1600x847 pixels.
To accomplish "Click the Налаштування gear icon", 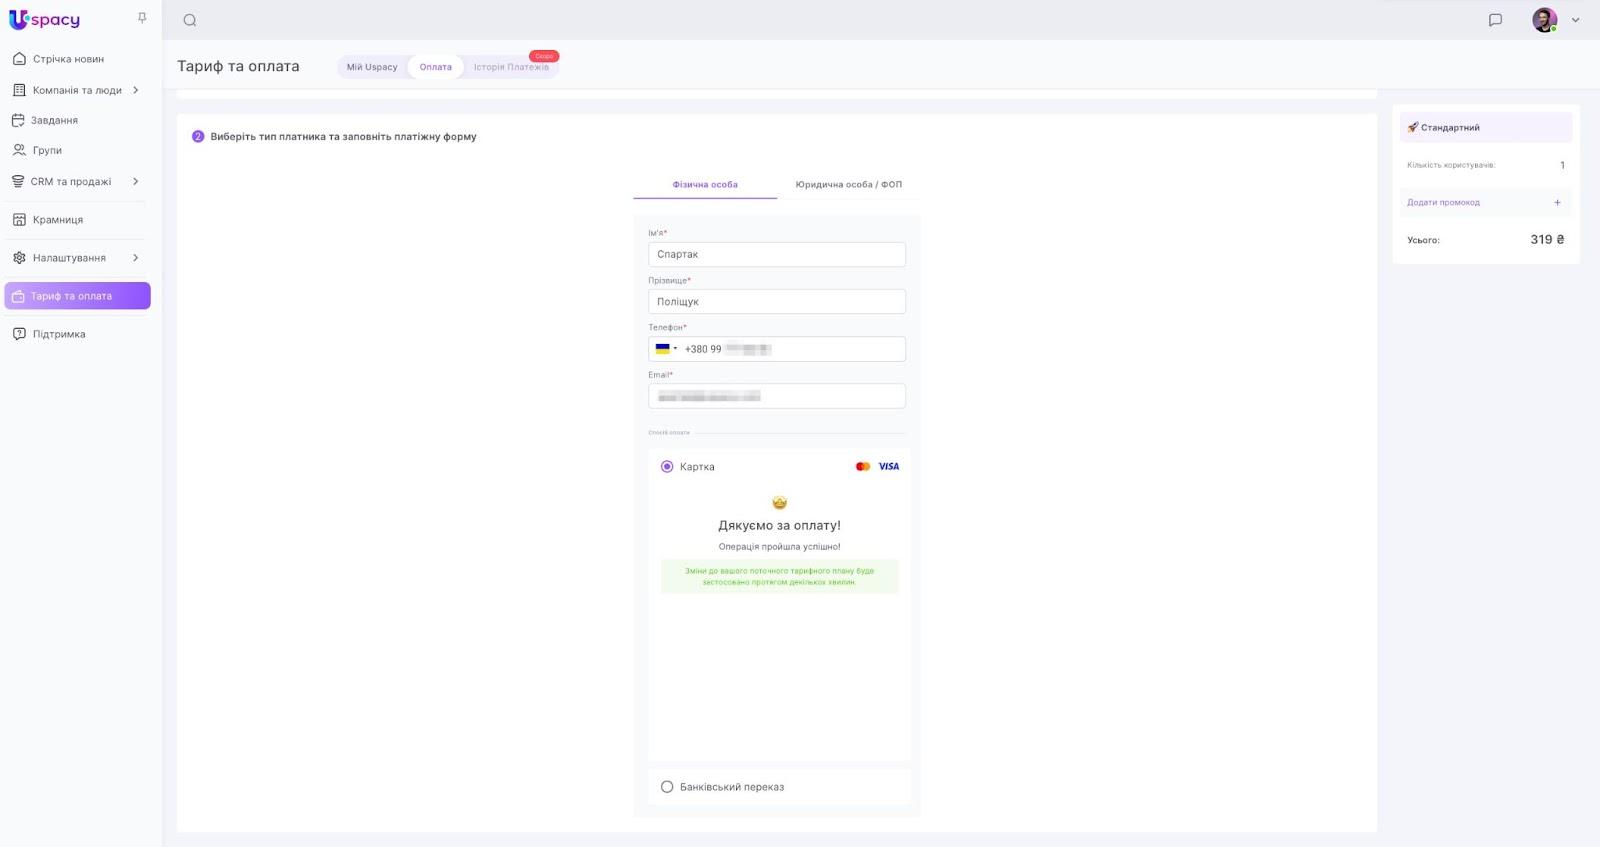I will point(19,258).
